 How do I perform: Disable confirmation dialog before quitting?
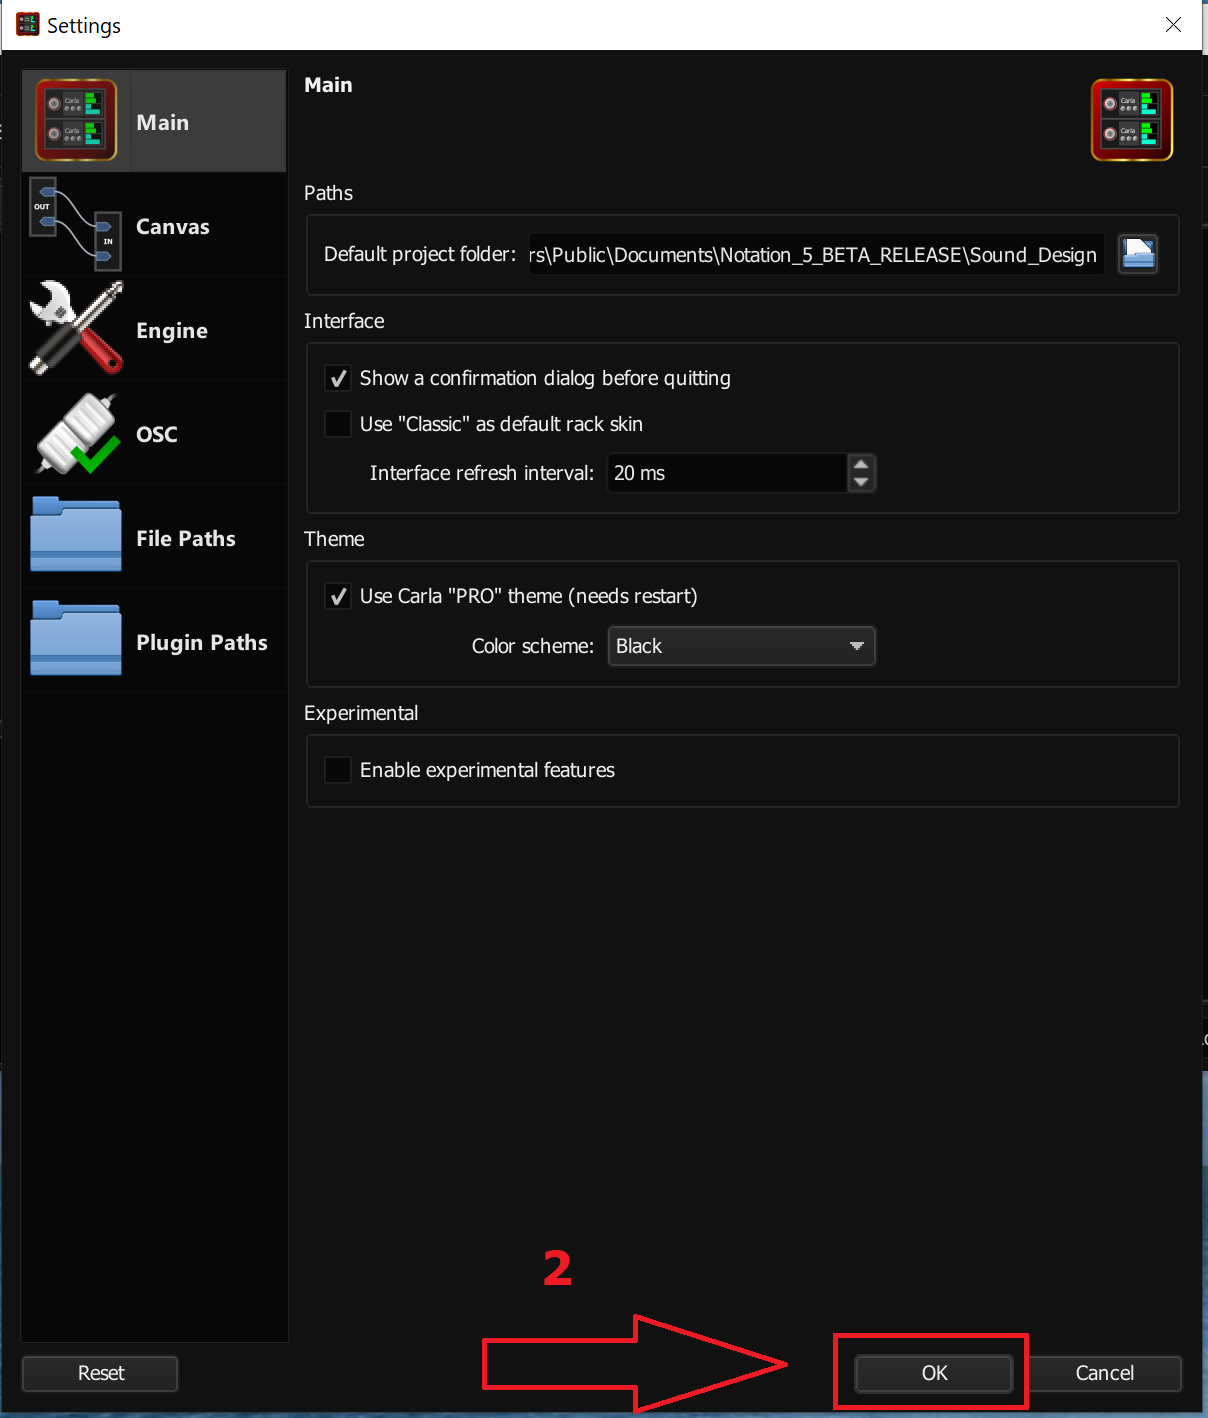pyautogui.click(x=338, y=378)
